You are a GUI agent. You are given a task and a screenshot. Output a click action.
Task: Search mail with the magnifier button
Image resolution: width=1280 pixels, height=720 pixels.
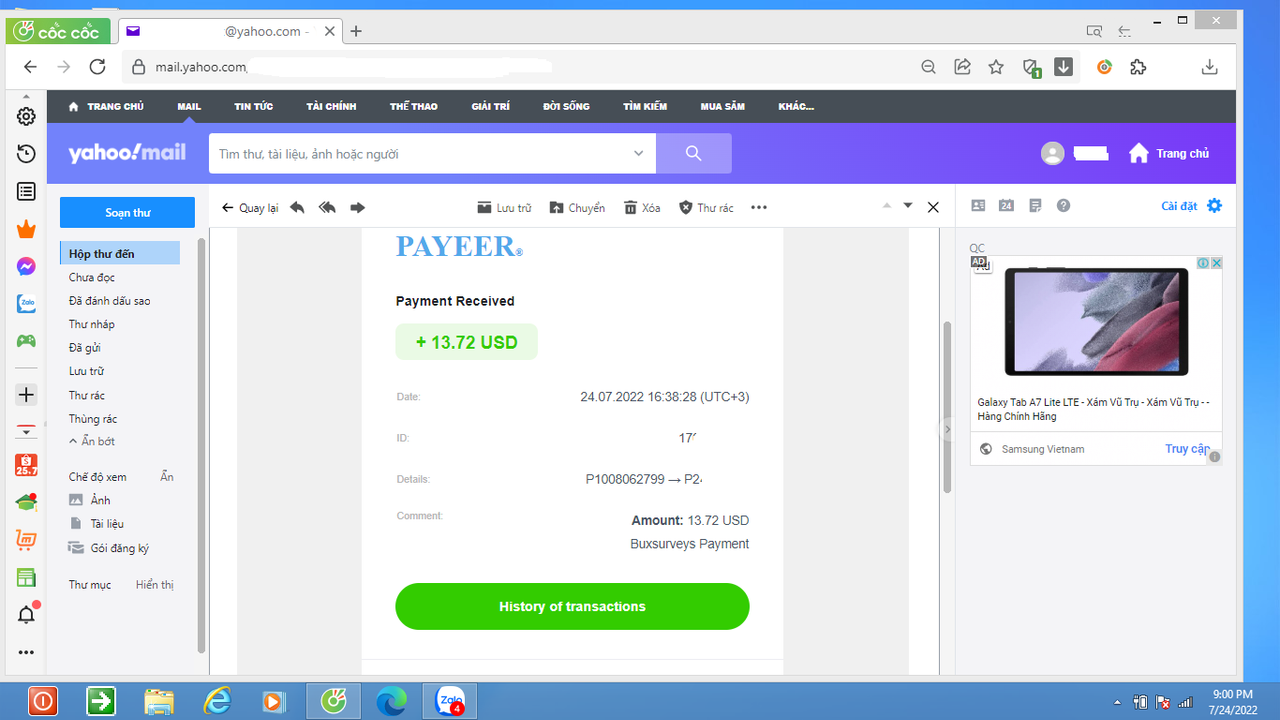point(694,153)
